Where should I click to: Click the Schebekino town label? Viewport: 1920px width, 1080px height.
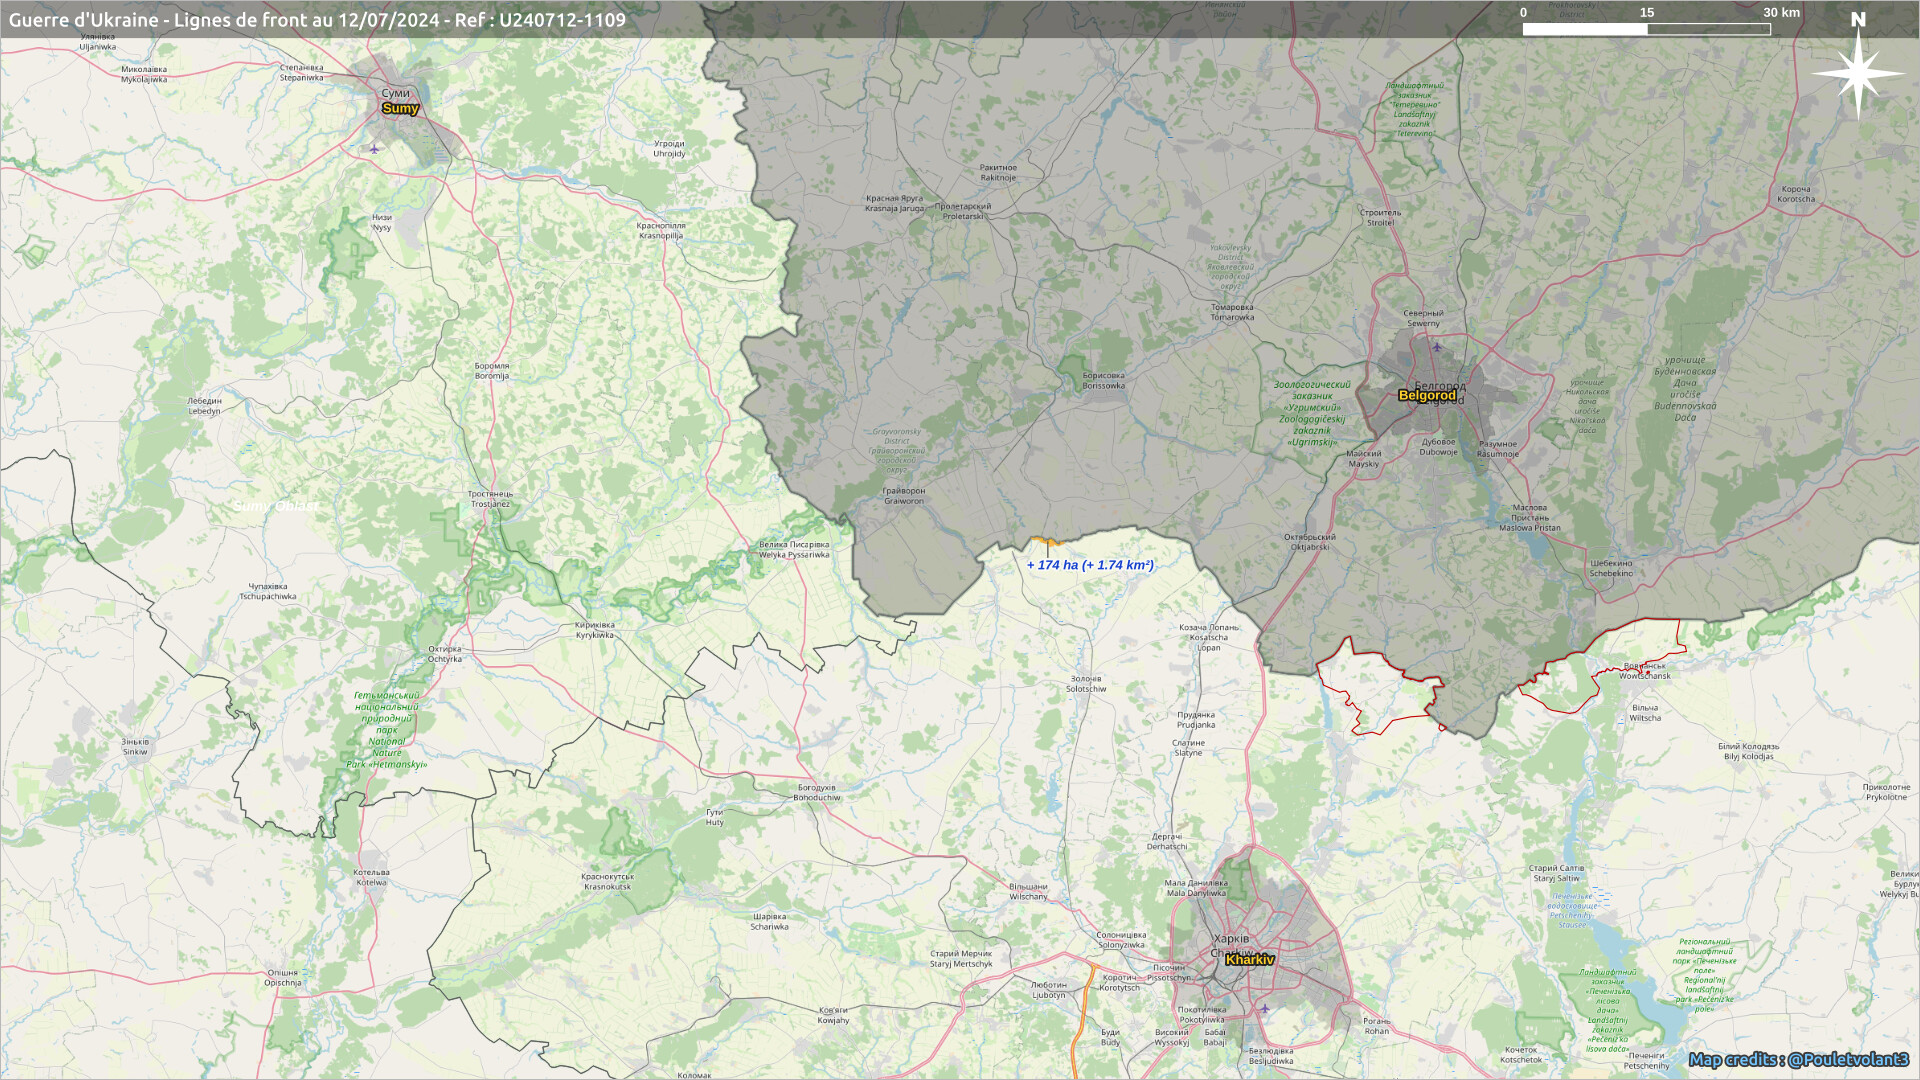point(1611,568)
